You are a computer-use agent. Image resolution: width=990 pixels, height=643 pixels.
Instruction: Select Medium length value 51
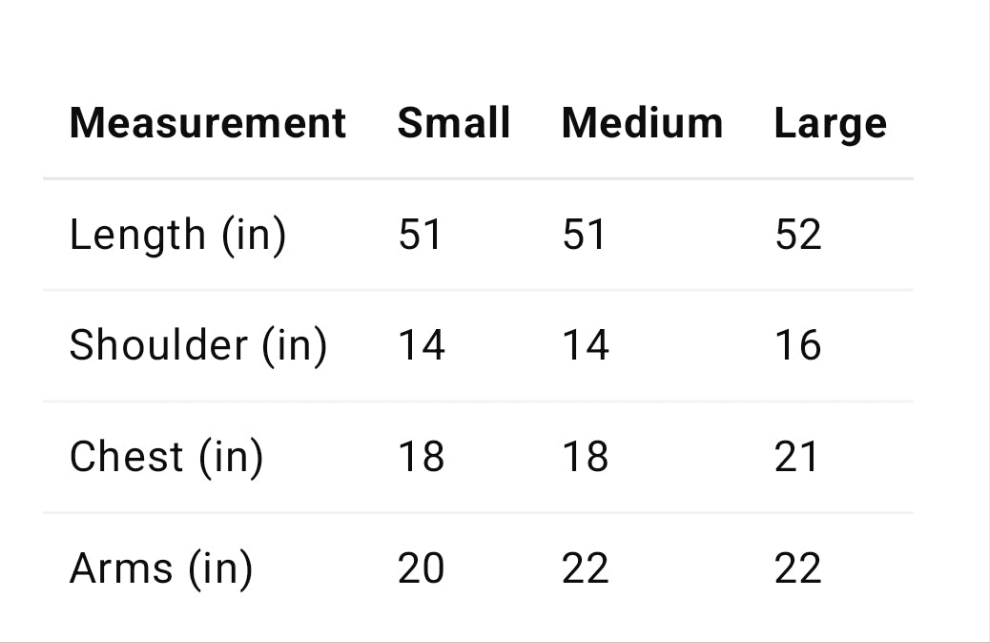click(x=583, y=235)
